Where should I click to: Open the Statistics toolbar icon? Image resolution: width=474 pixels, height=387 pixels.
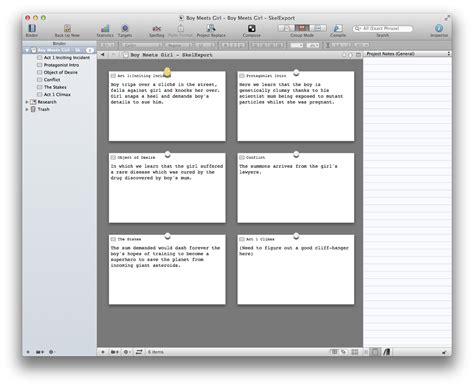(x=105, y=28)
